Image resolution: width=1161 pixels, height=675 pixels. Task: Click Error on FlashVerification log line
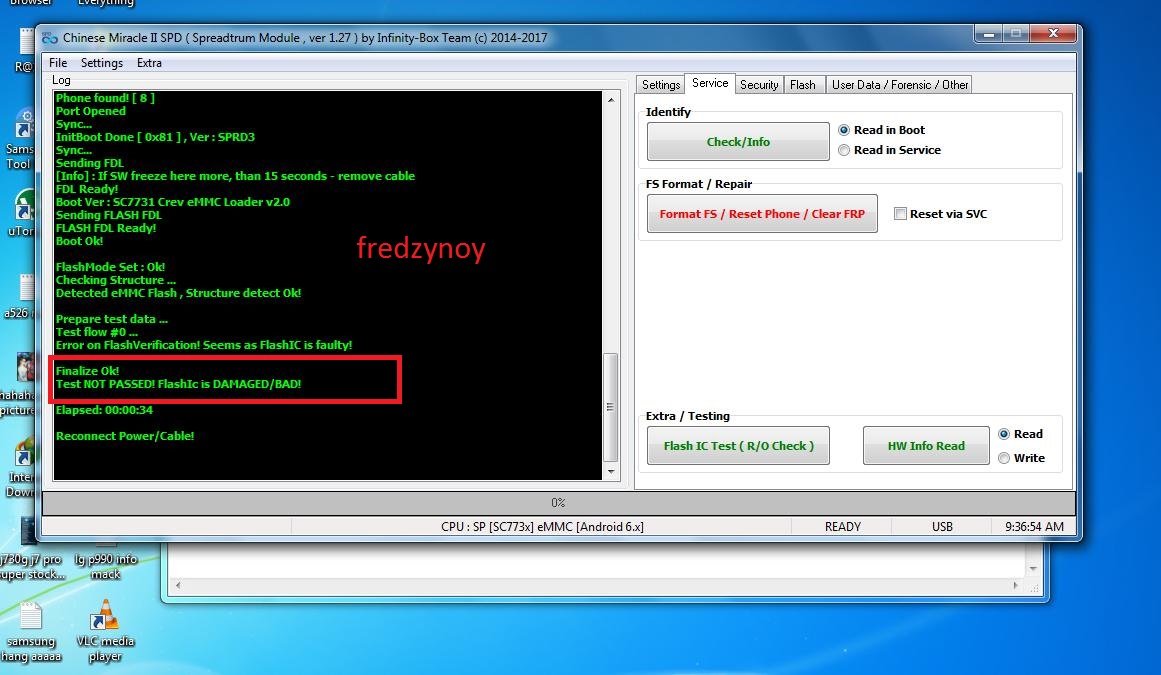point(204,345)
